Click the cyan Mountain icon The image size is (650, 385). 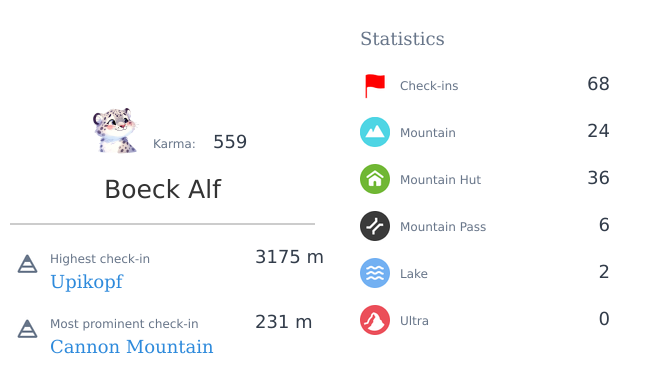[375, 132]
